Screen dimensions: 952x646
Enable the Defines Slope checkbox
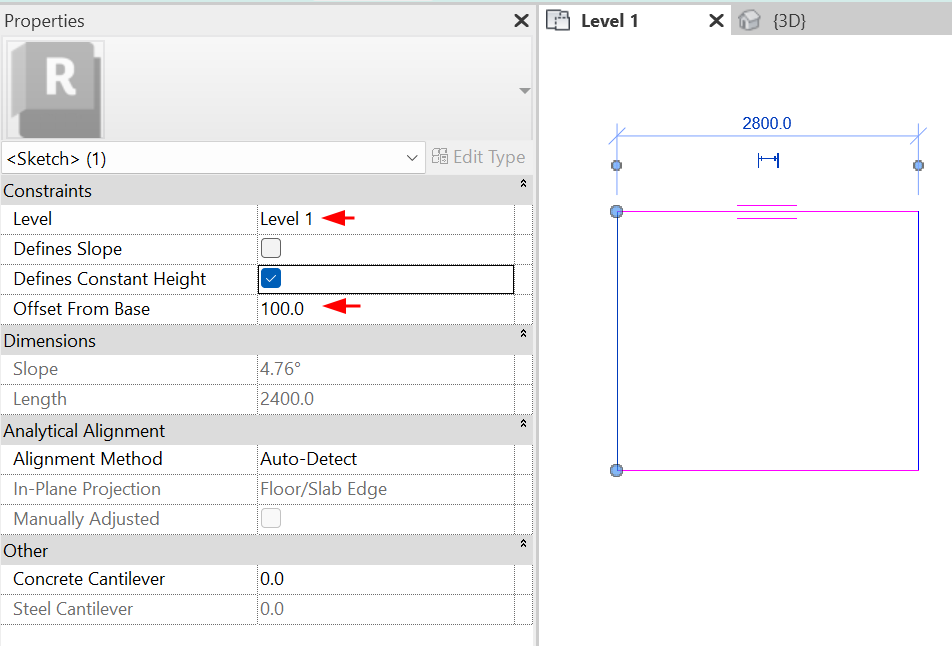coord(271,248)
